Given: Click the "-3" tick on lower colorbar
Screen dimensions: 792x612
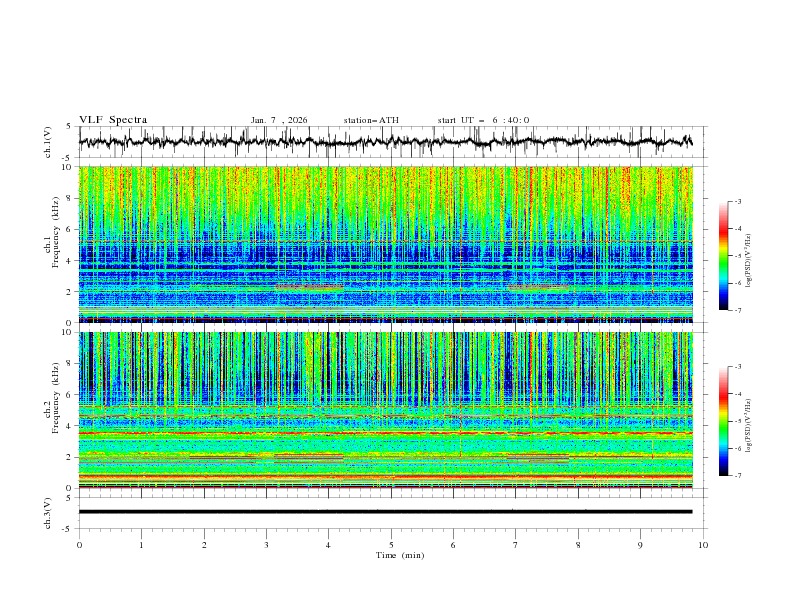Looking at the screenshot, I should (x=738, y=367).
